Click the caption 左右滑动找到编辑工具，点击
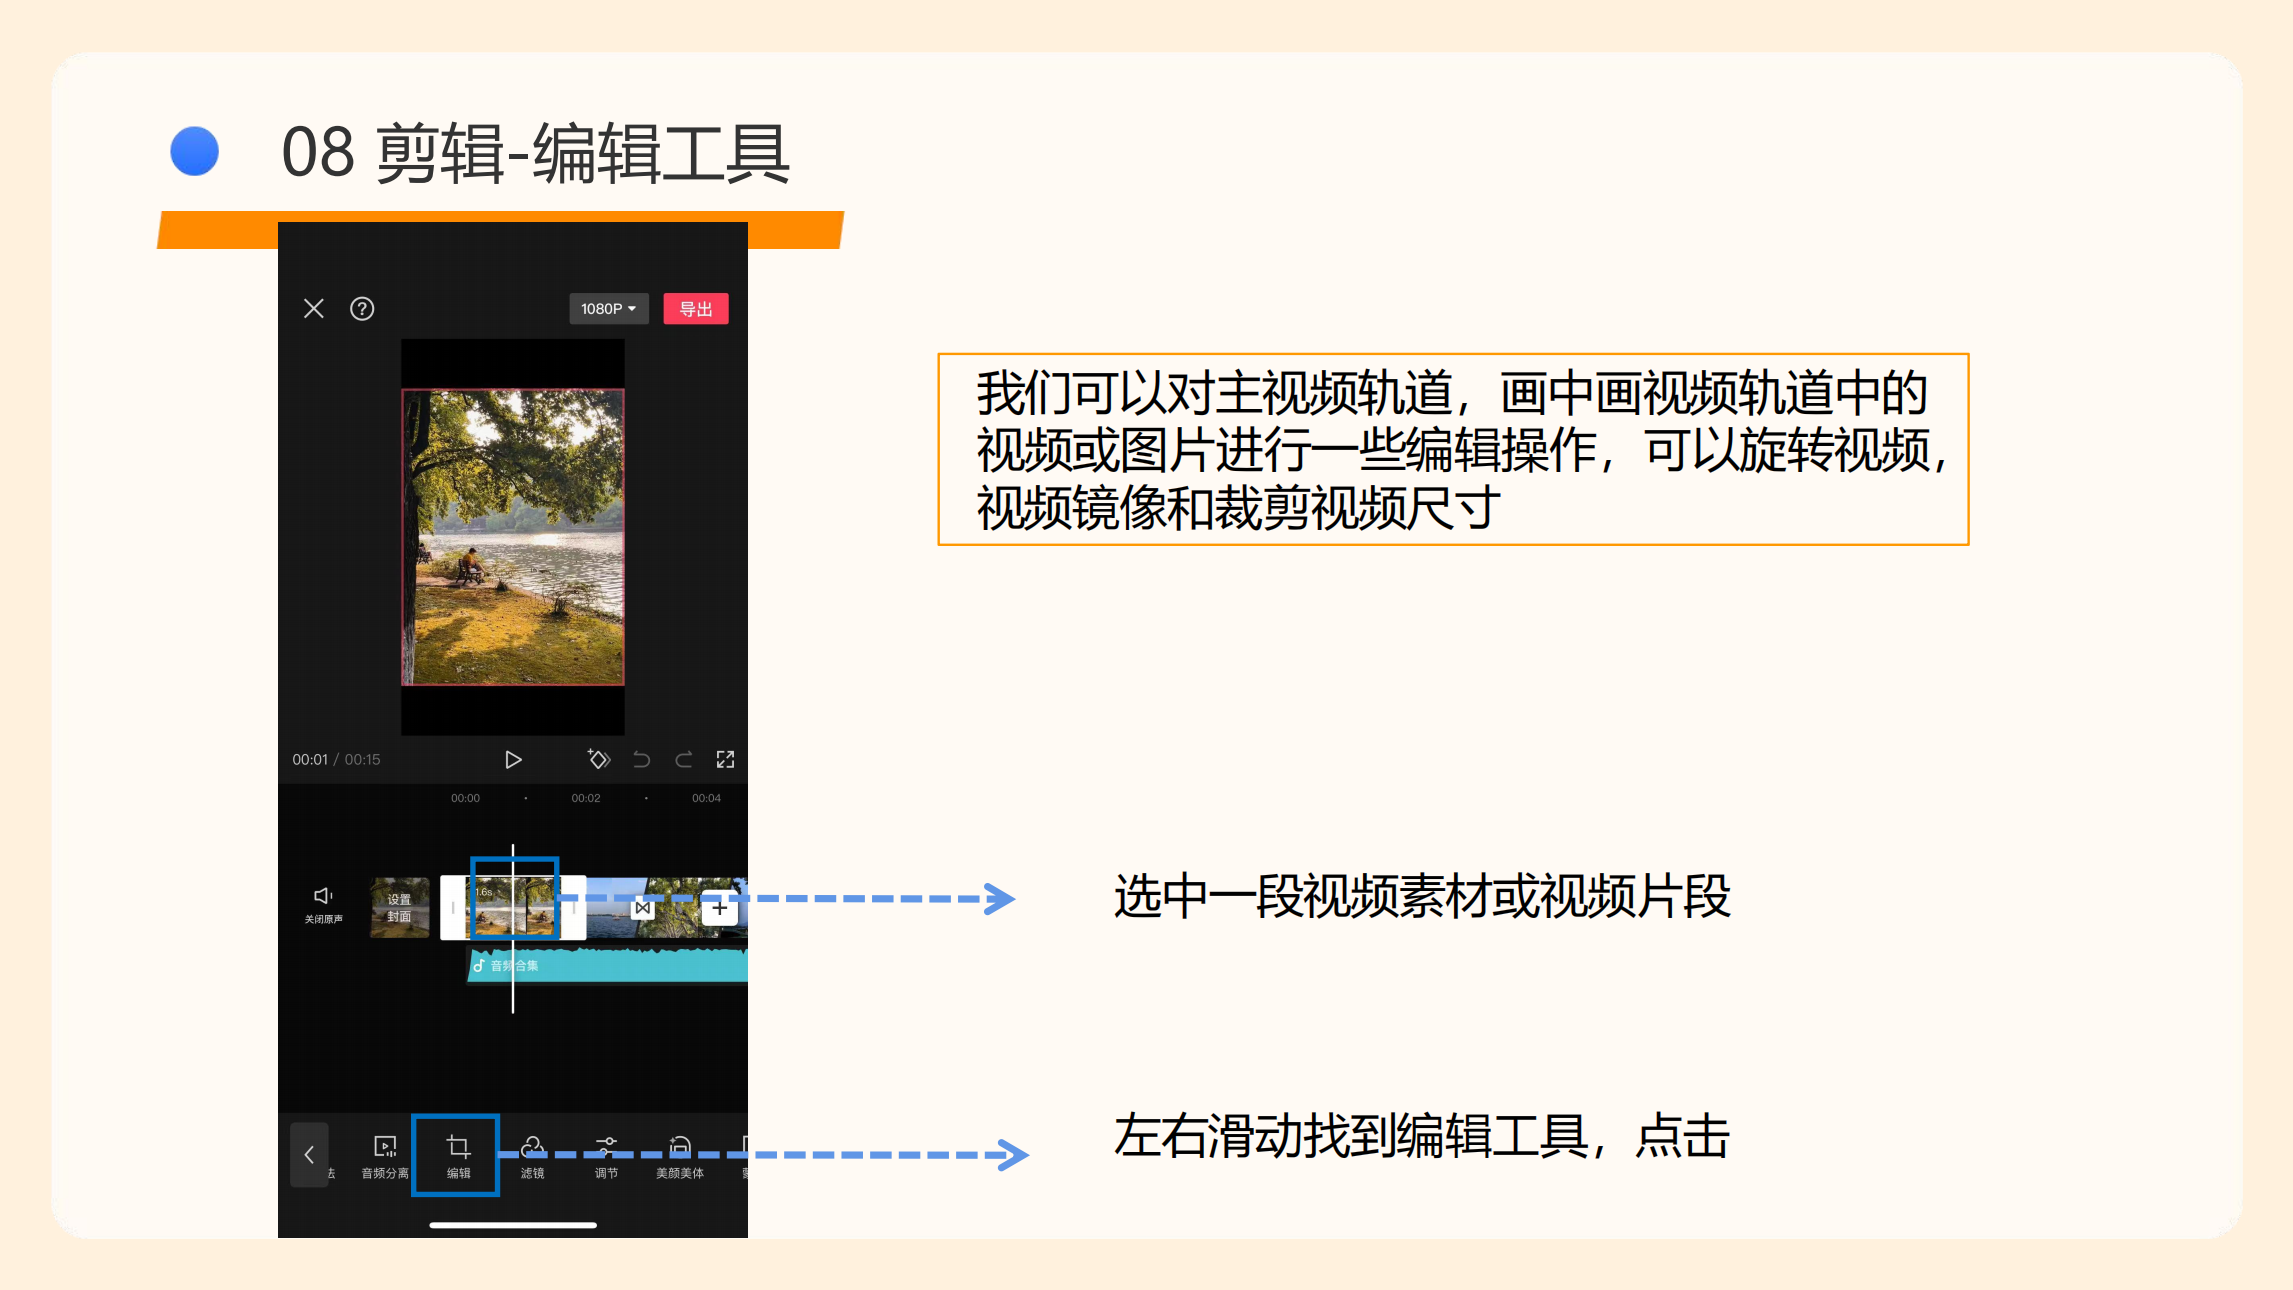 pos(1422,1137)
